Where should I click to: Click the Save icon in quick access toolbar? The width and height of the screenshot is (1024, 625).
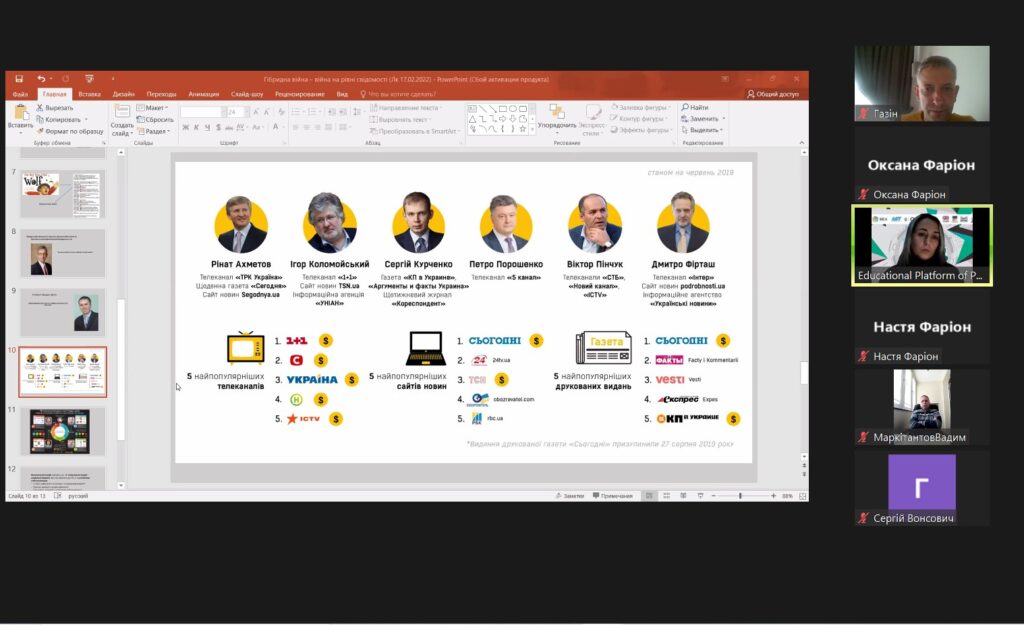[x=19, y=78]
